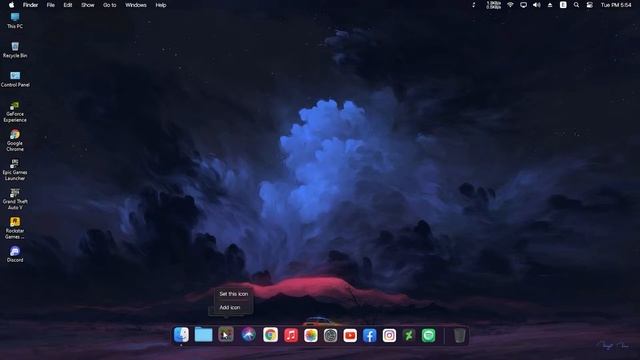The image size is (640, 360).
Task: Open the File menu
Action: point(51,5)
